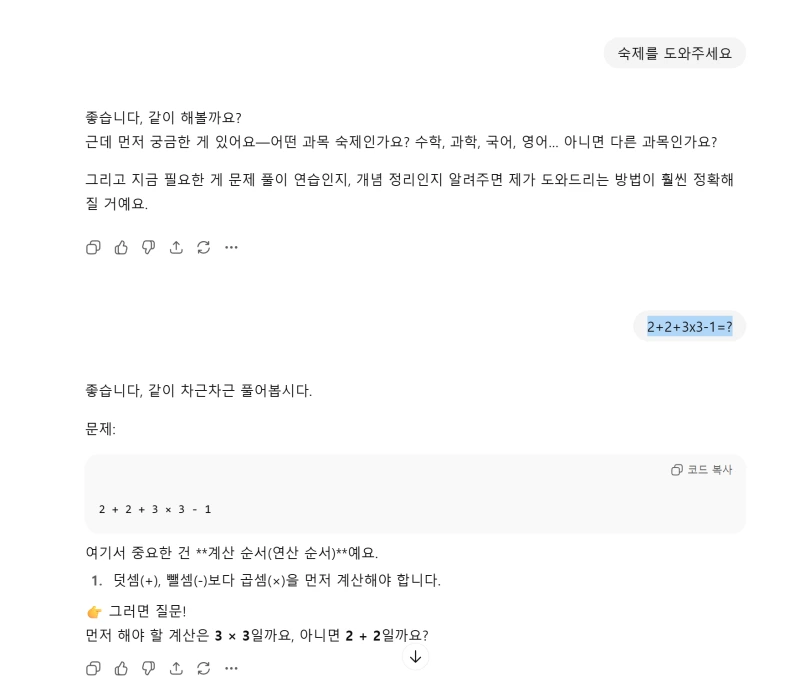Click the highlighted blue text selection in the user bubble
Viewport: 800px width, 688px height.
click(690, 326)
